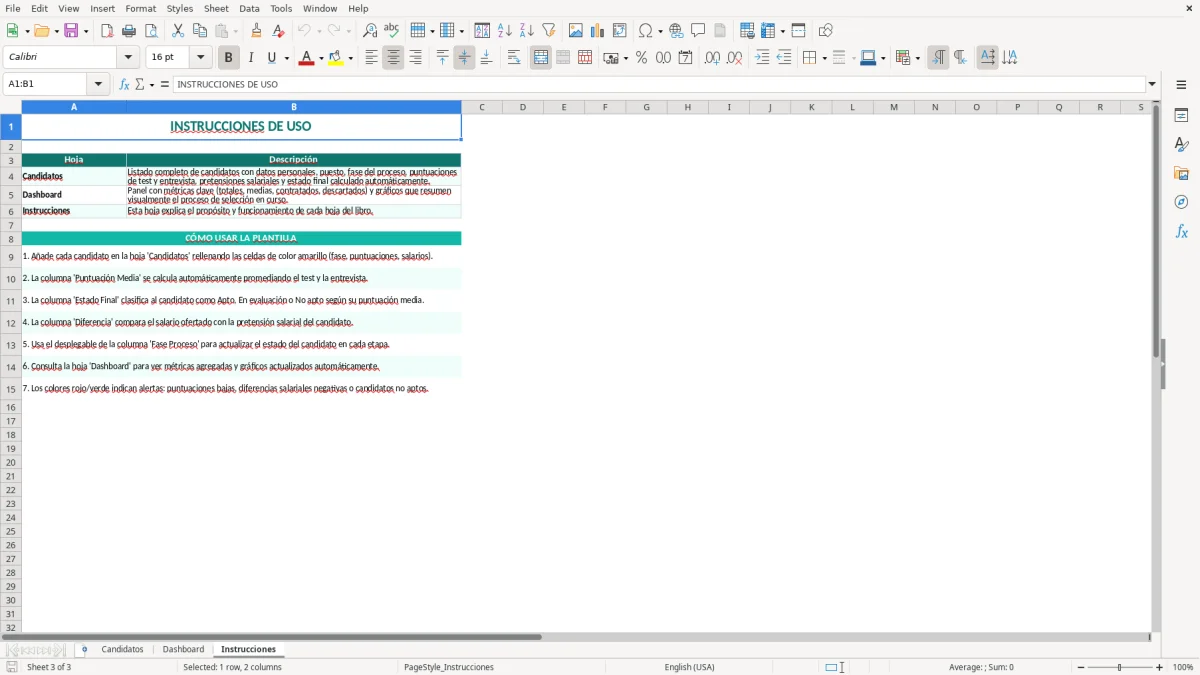This screenshot has height=675, width=1200.
Task: Insert an image
Action: coord(576,31)
